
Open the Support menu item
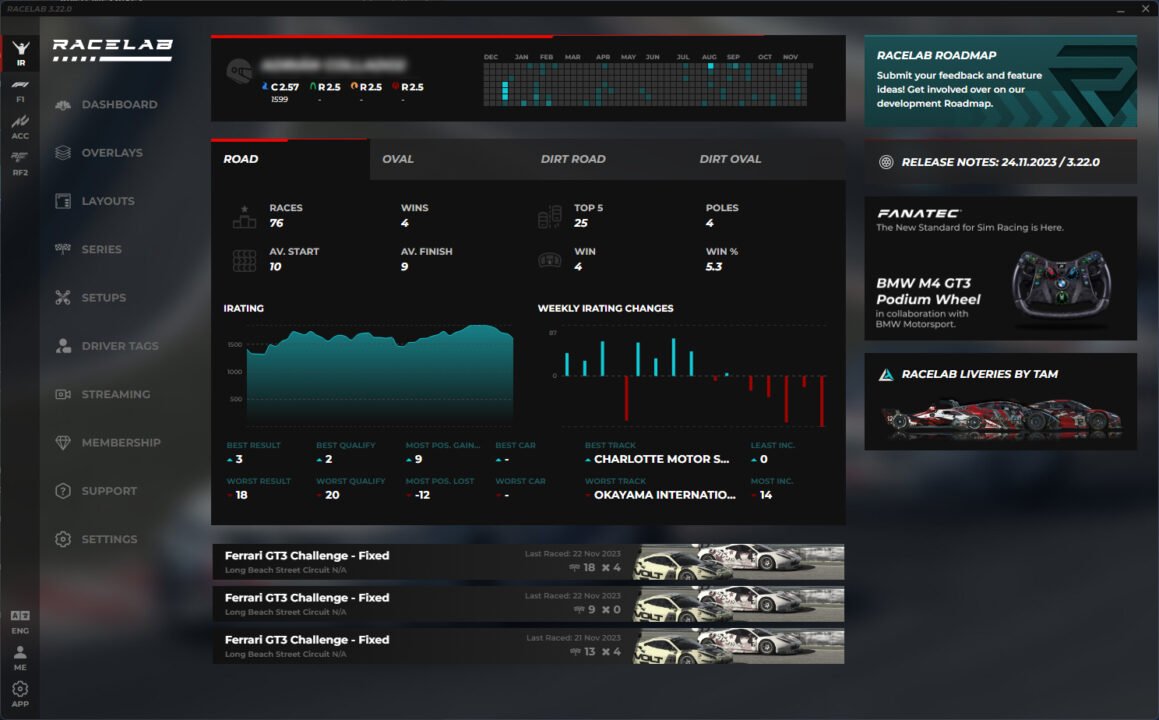(107, 491)
